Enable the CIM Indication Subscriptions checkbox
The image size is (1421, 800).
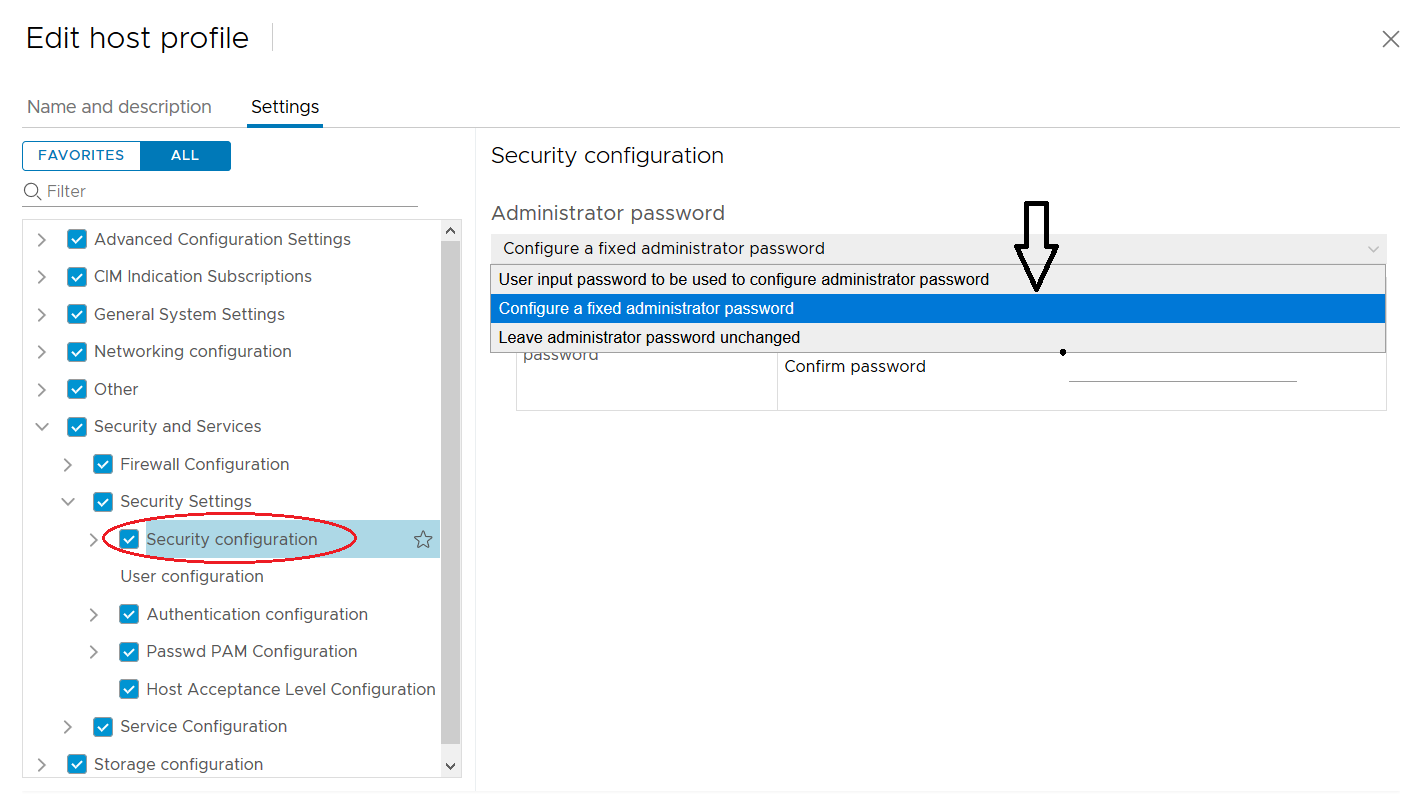(x=77, y=276)
